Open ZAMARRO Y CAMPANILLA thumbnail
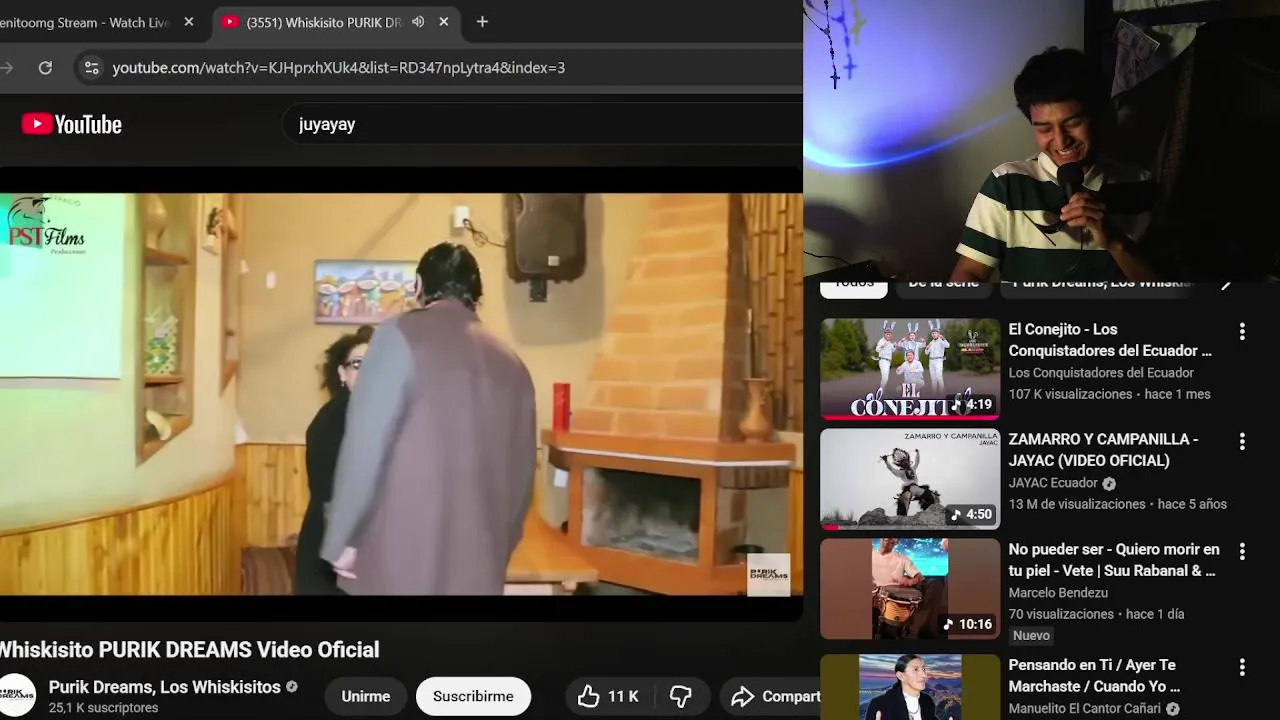 [910, 479]
